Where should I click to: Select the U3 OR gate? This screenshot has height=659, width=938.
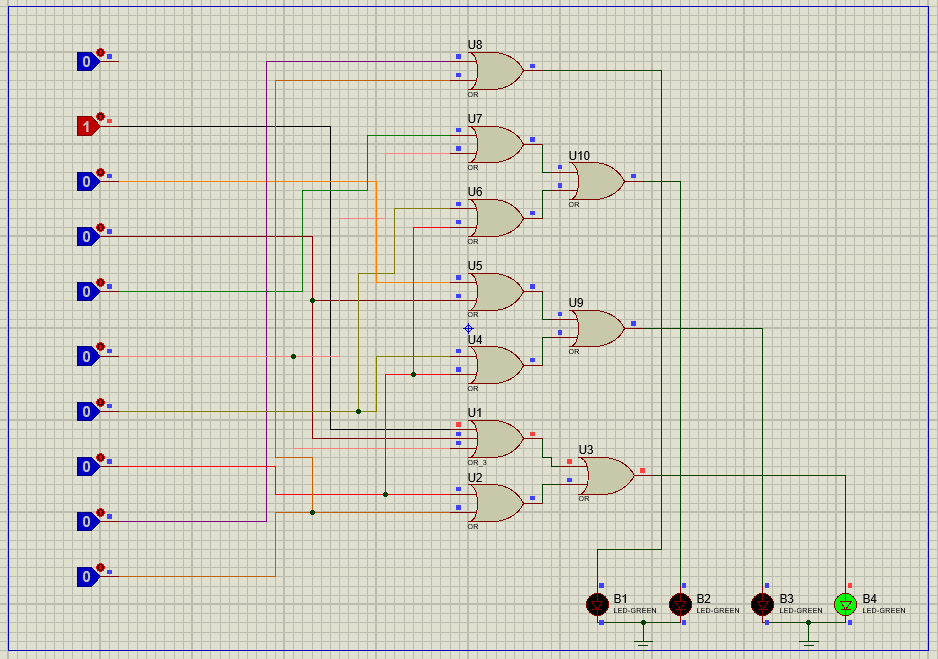[607, 475]
